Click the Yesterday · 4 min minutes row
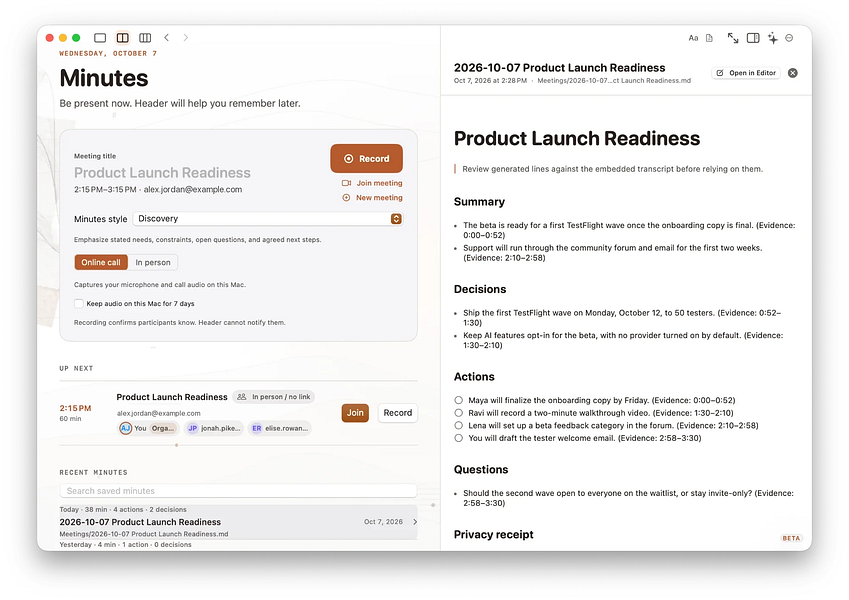Image resolution: width=849 pixels, height=600 pixels. [x=238, y=545]
